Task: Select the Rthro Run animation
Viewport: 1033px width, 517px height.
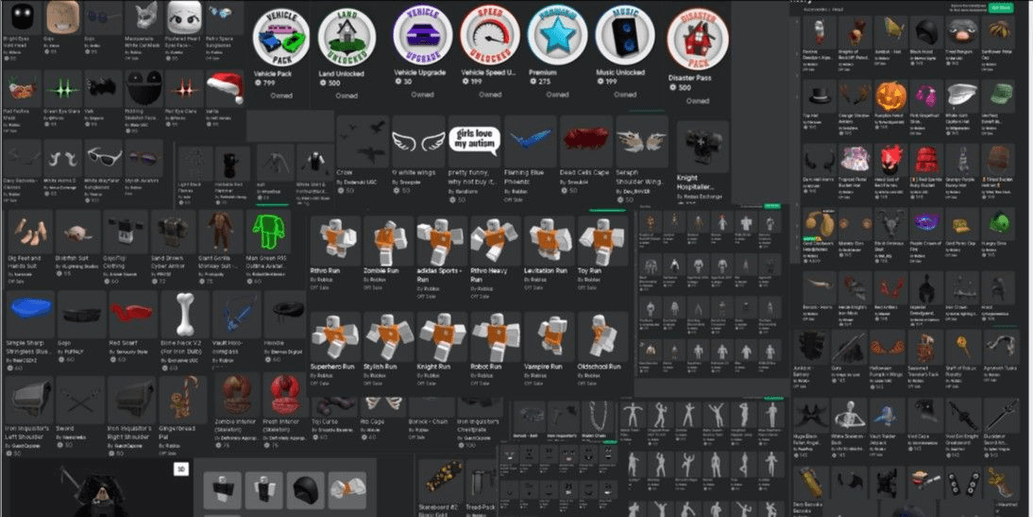Action: (335, 240)
